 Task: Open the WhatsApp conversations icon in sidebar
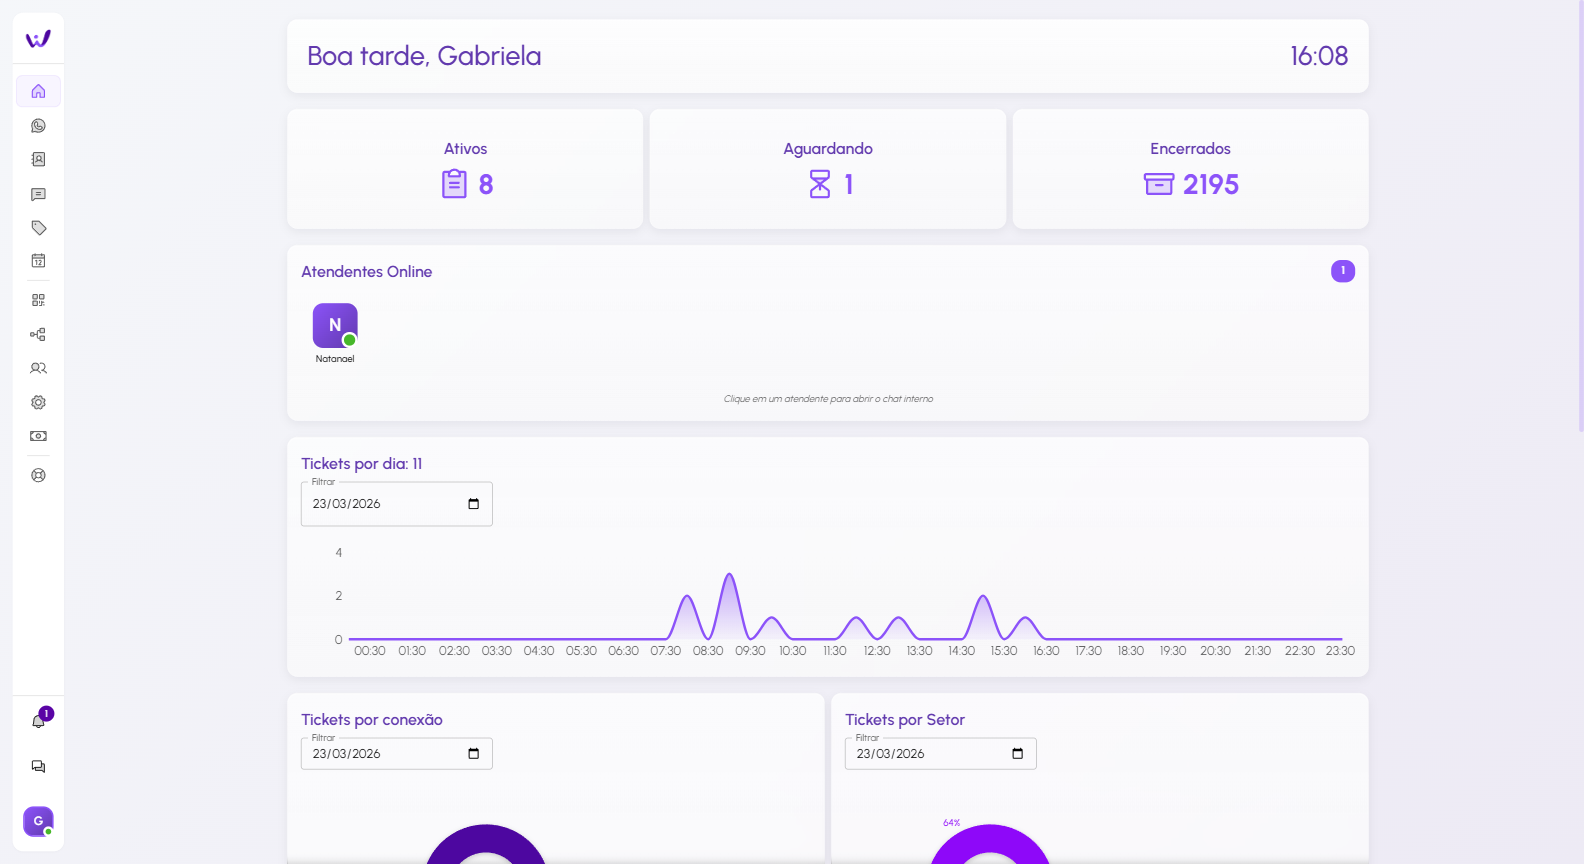point(38,126)
